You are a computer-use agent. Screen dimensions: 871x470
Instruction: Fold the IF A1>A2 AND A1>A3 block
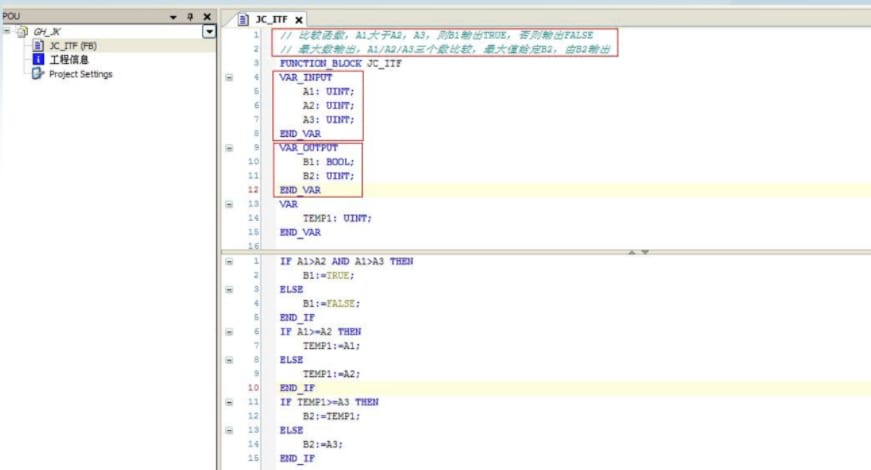(229, 261)
